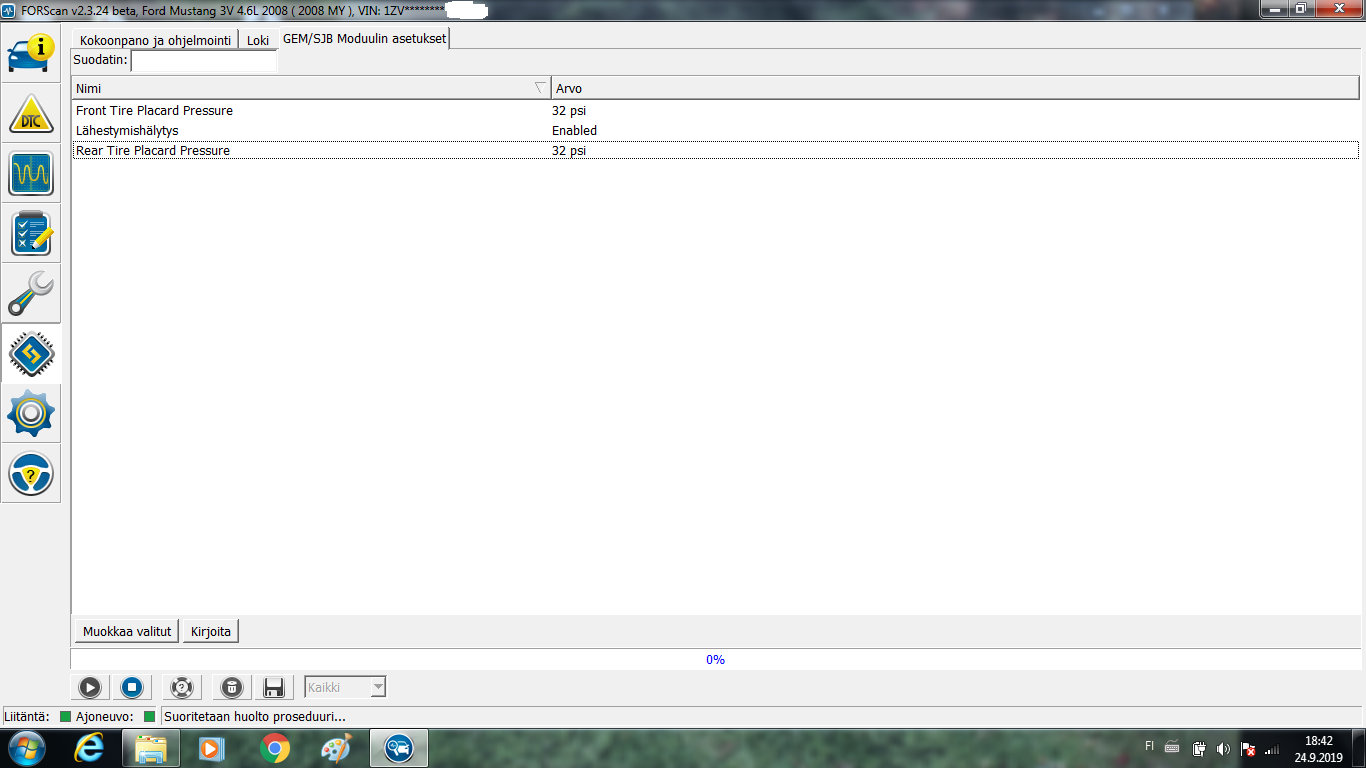Open the steering wheel help section
This screenshot has width=1366, height=768.
point(31,474)
